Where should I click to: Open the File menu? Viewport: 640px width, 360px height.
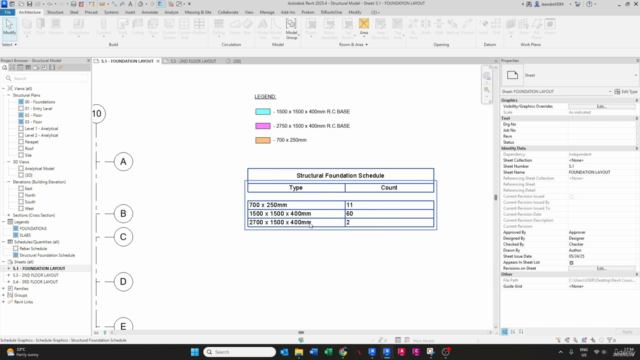pos(7,12)
